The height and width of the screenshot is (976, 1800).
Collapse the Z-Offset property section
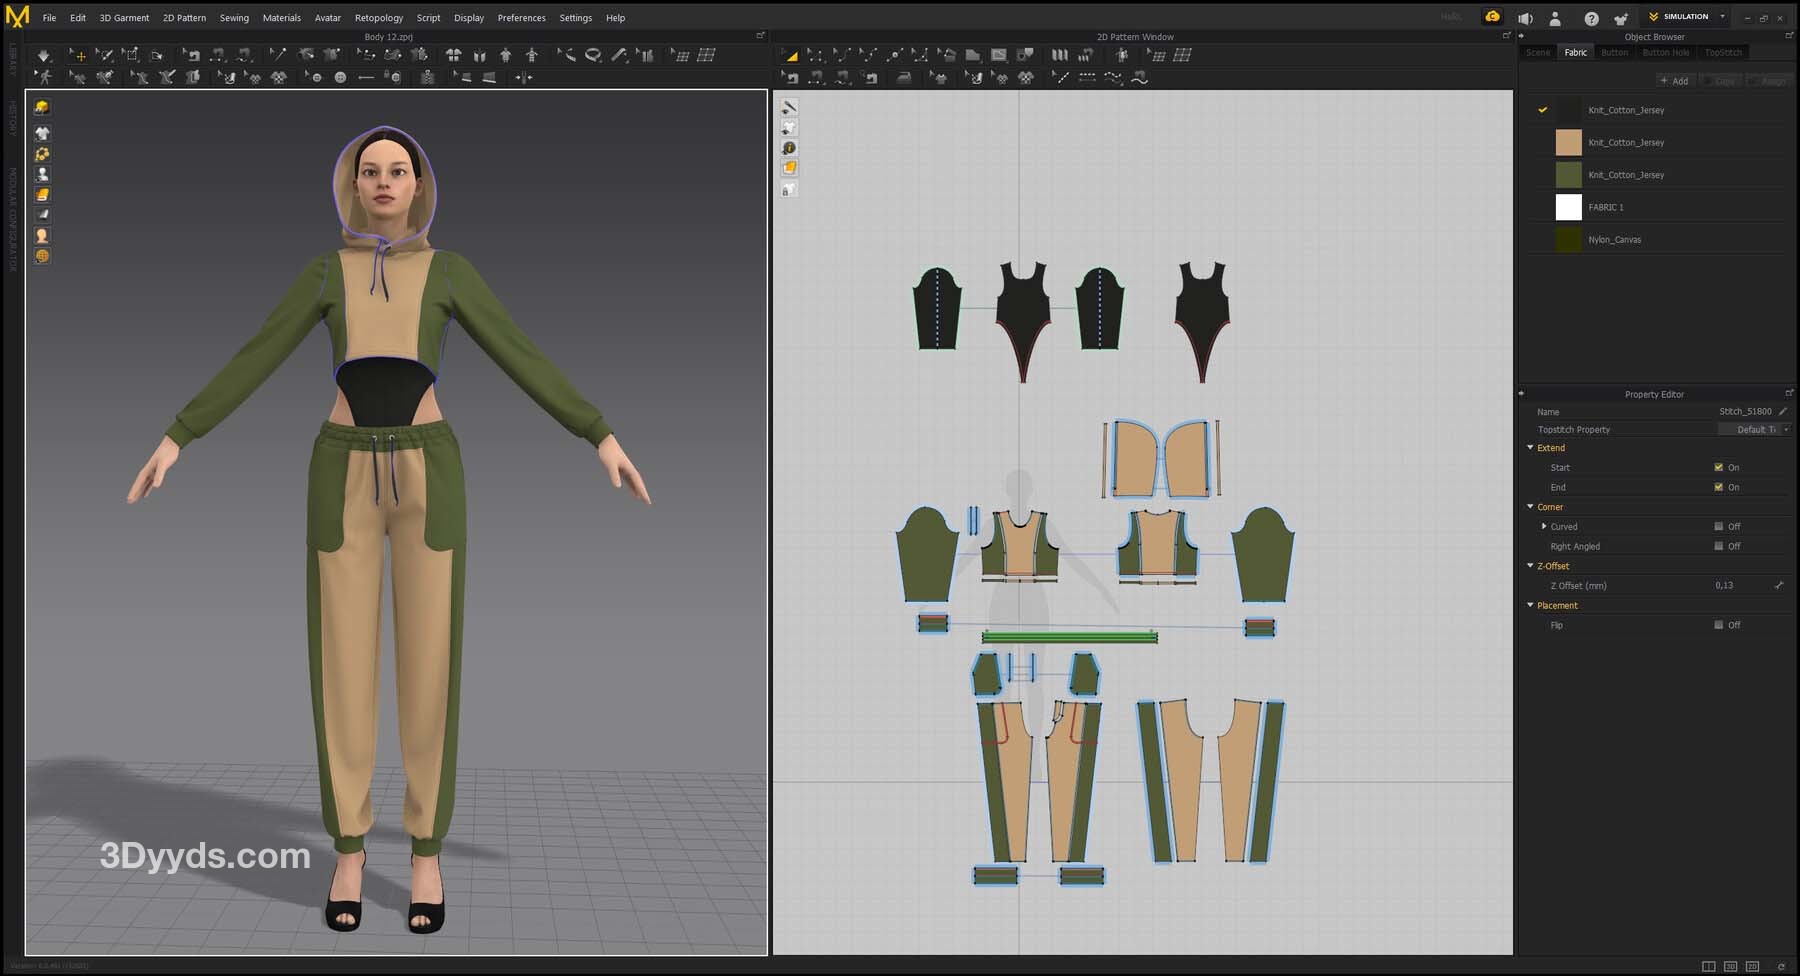[1530, 566]
